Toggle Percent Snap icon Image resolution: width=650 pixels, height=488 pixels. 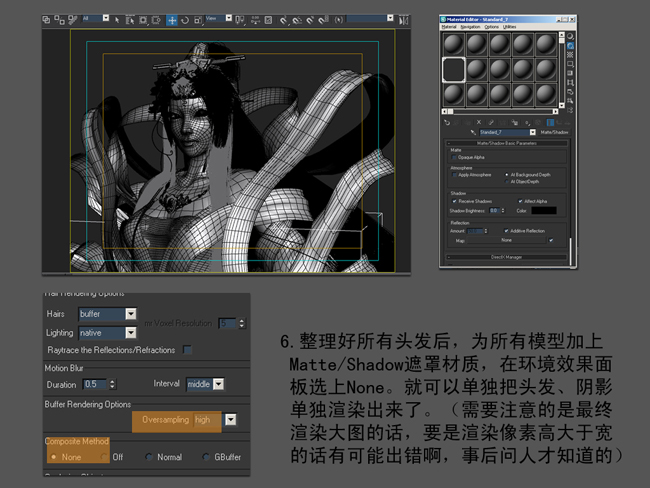click(310, 20)
